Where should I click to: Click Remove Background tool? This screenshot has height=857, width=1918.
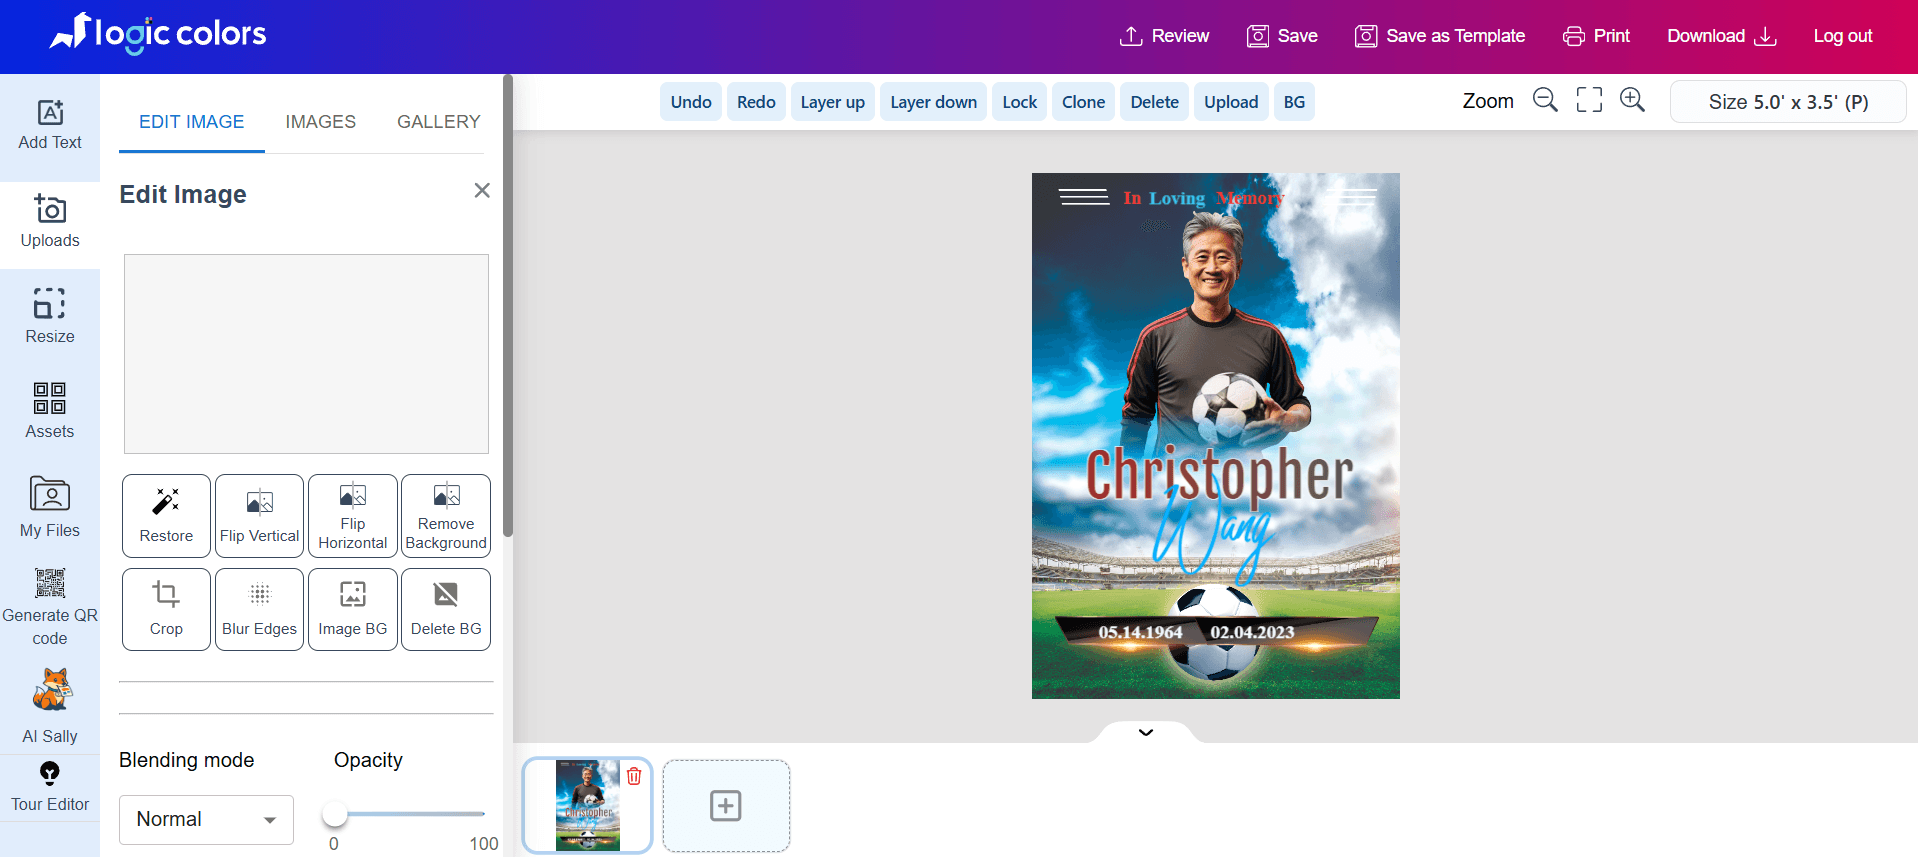(446, 516)
